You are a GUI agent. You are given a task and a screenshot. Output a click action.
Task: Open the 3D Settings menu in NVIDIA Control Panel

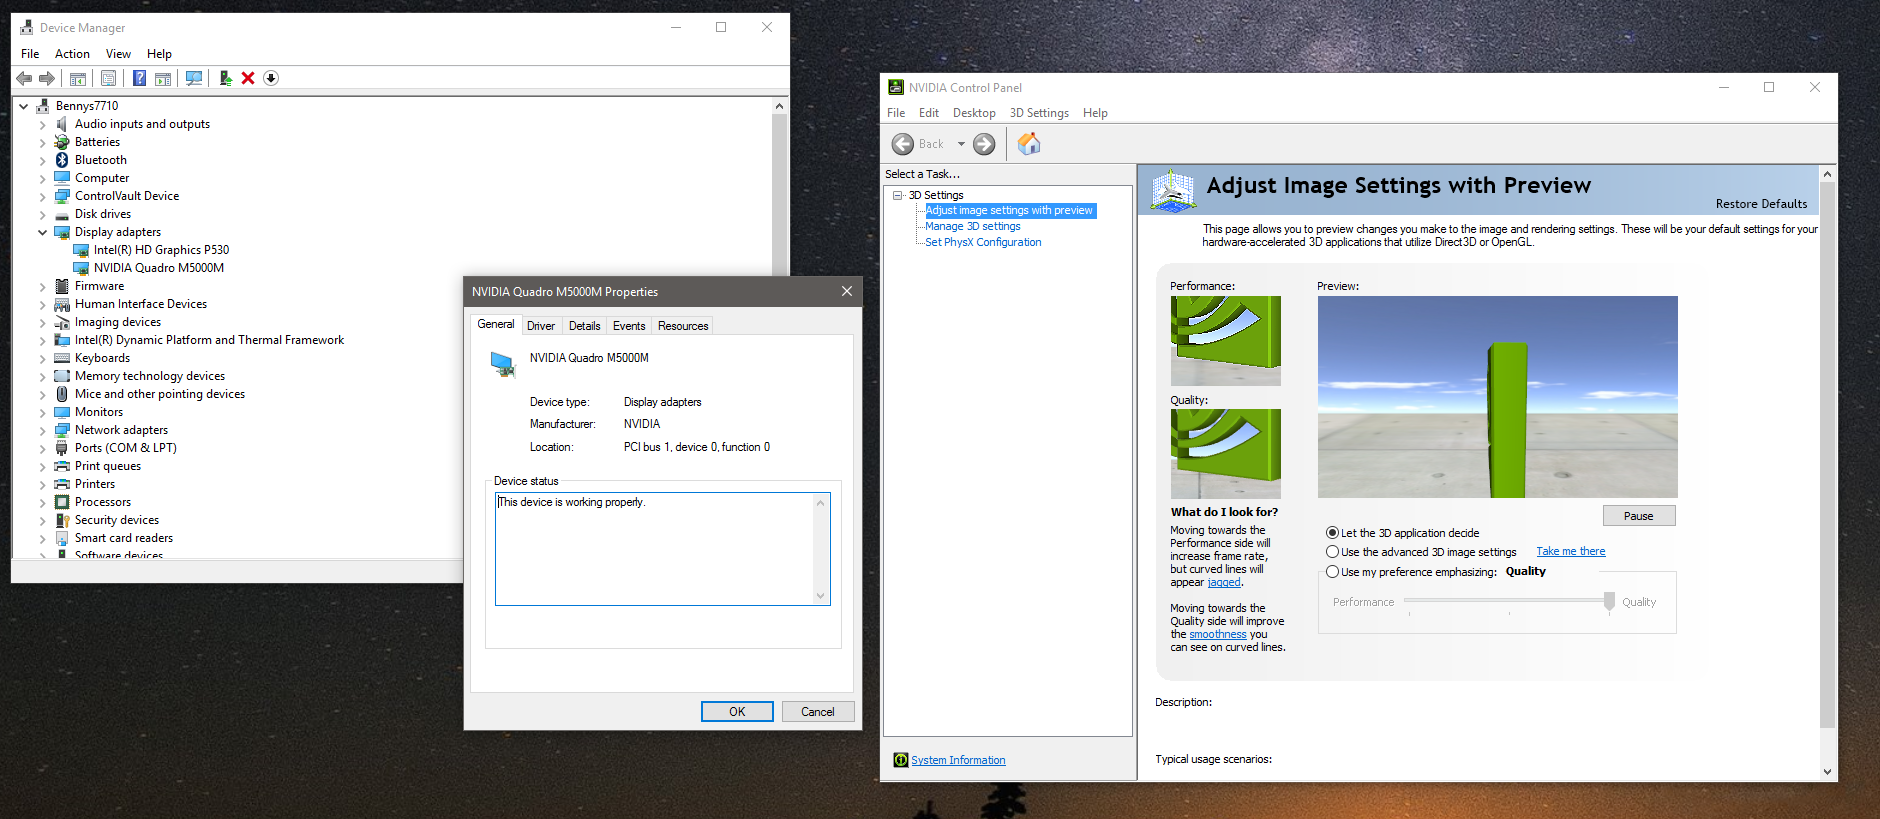click(1039, 113)
